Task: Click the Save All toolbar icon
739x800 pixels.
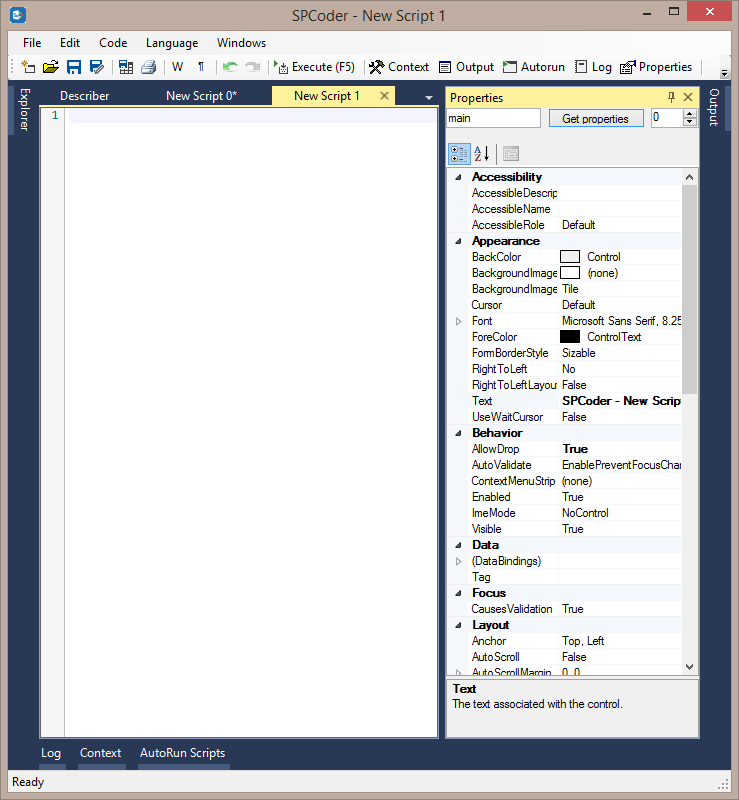Action: 126,67
